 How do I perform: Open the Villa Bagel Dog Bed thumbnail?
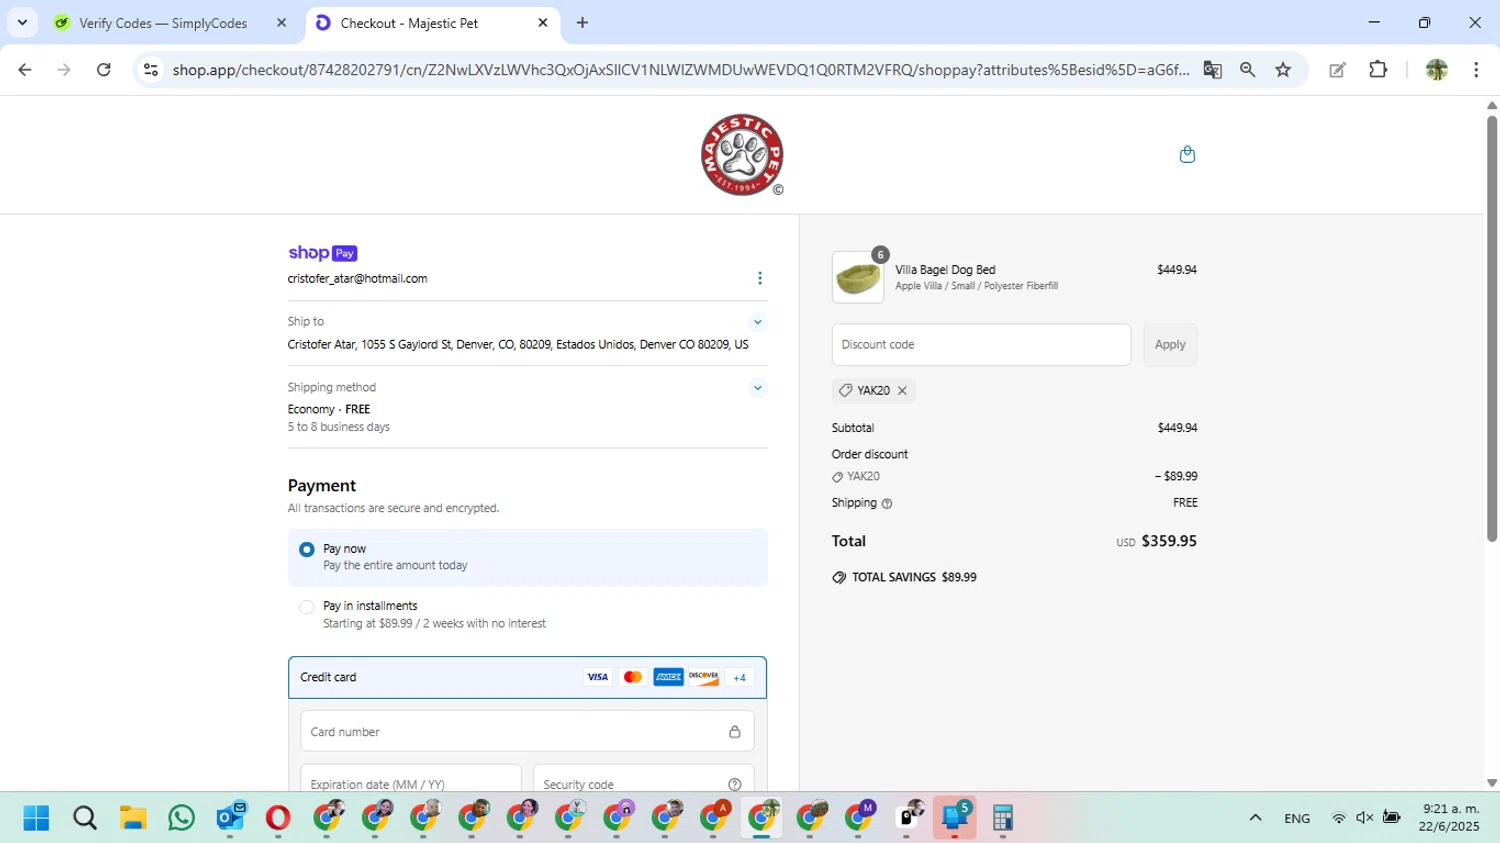click(x=858, y=277)
